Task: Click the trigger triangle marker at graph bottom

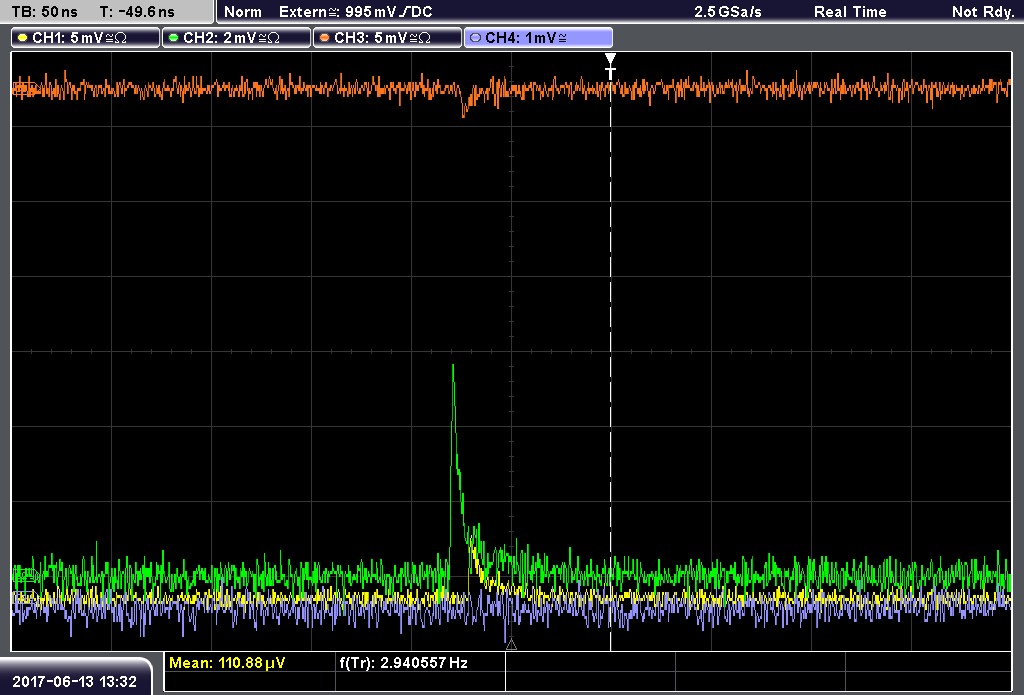Action: pyautogui.click(x=511, y=645)
